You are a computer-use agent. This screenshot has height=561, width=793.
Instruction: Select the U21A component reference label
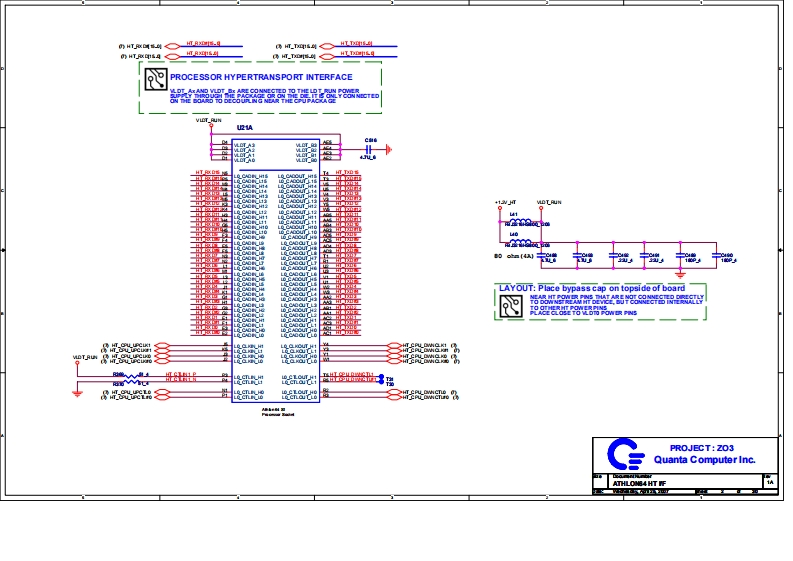pyautogui.click(x=245, y=129)
